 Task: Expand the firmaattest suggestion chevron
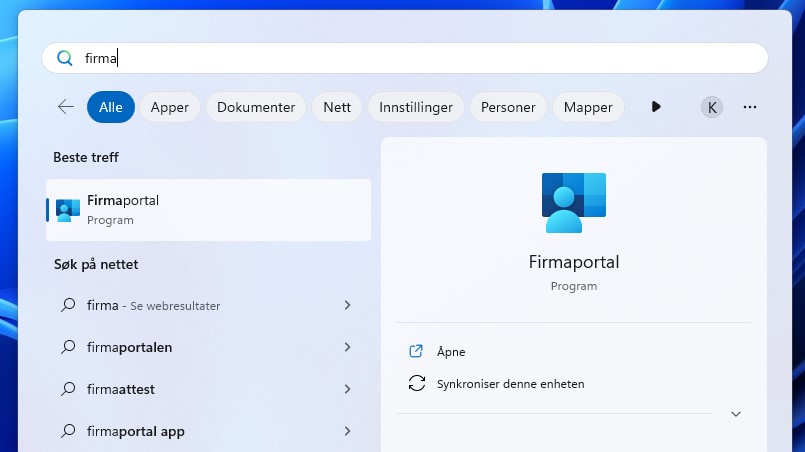click(348, 389)
